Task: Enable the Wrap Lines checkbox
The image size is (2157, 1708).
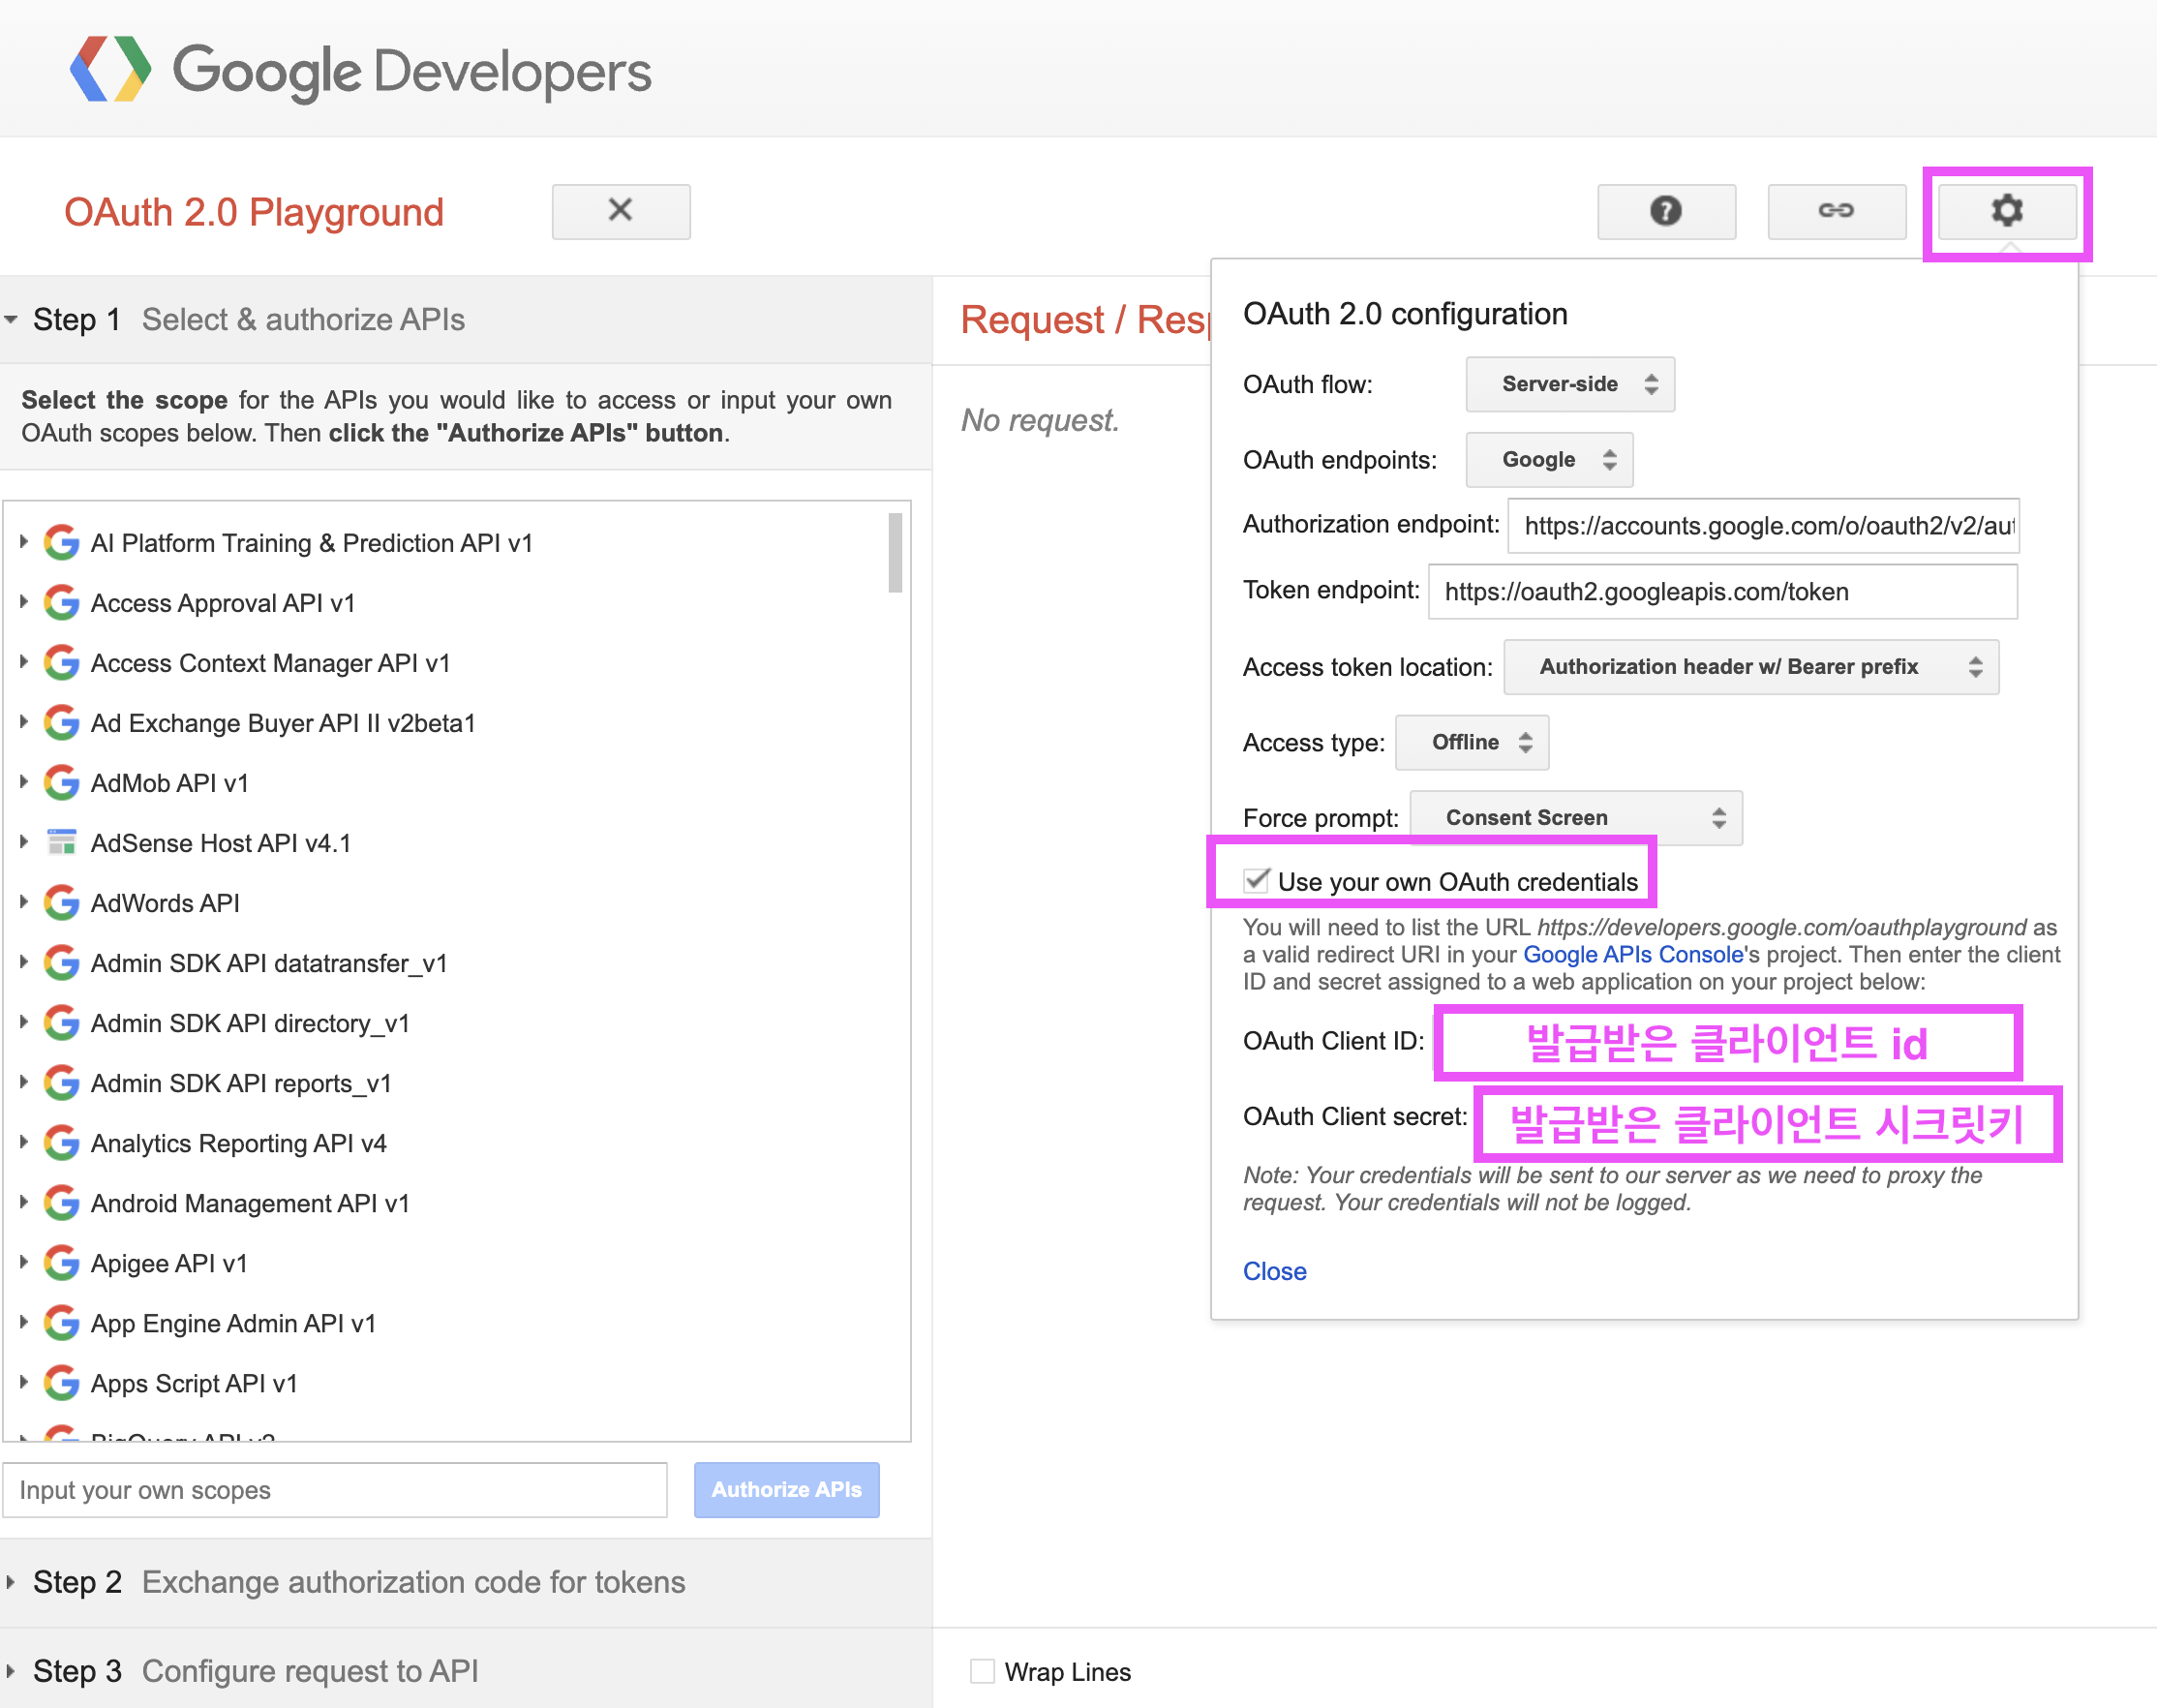Action: pyautogui.click(x=982, y=1671)
